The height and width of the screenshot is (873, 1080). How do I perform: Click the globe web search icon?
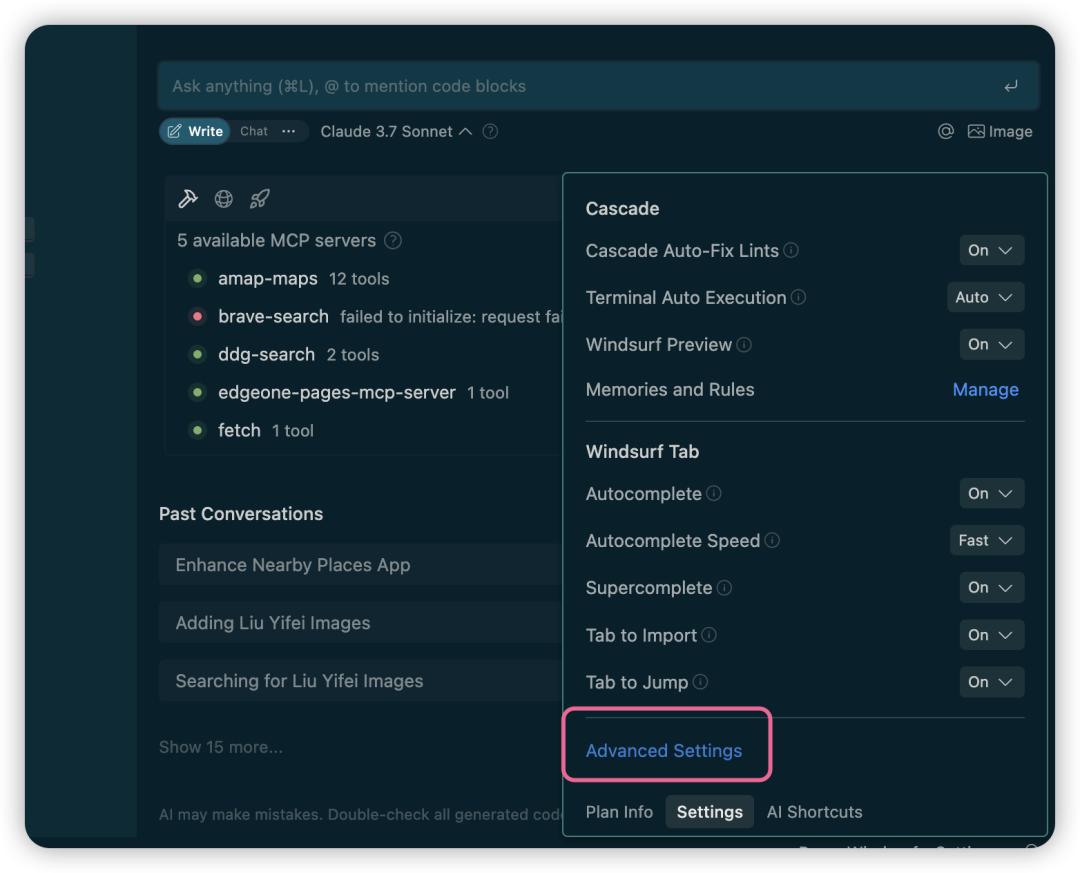[224, 199]
